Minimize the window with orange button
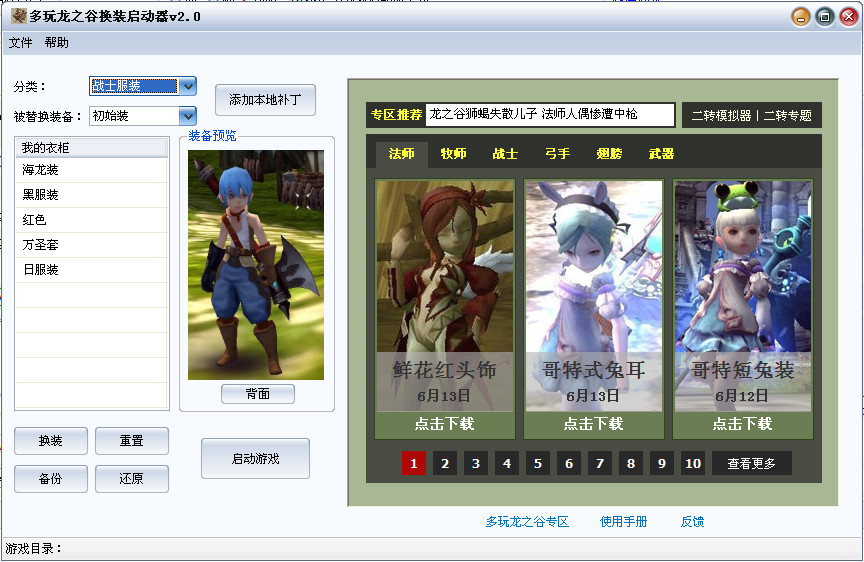The width and height of the screenshot is (864, 562). pyautogui.click(x=801, y=17)
